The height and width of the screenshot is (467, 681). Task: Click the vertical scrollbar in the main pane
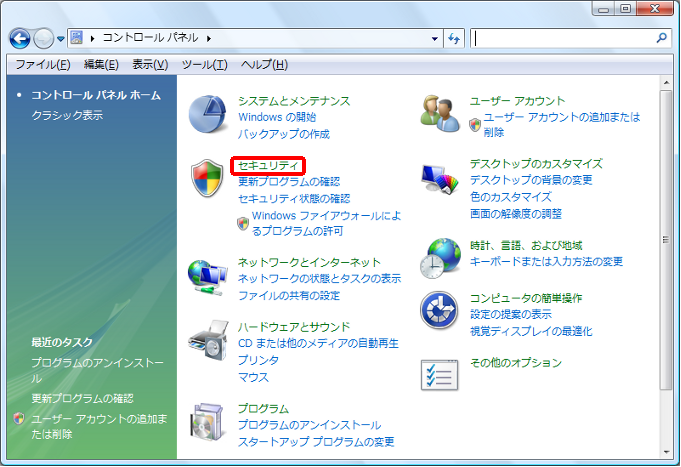point(667,240)
